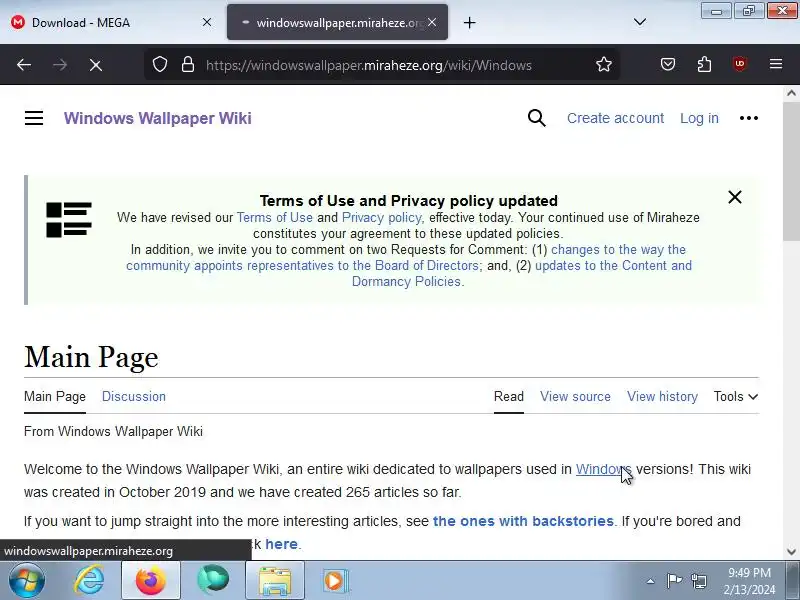Click the scrollbar down arrow
The width and height of the screenshot is (800, 600).
[791, 551]
